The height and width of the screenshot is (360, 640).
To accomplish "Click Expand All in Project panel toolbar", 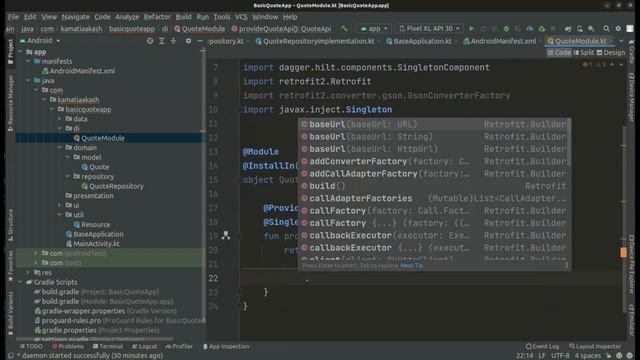I will pos(162,41).
